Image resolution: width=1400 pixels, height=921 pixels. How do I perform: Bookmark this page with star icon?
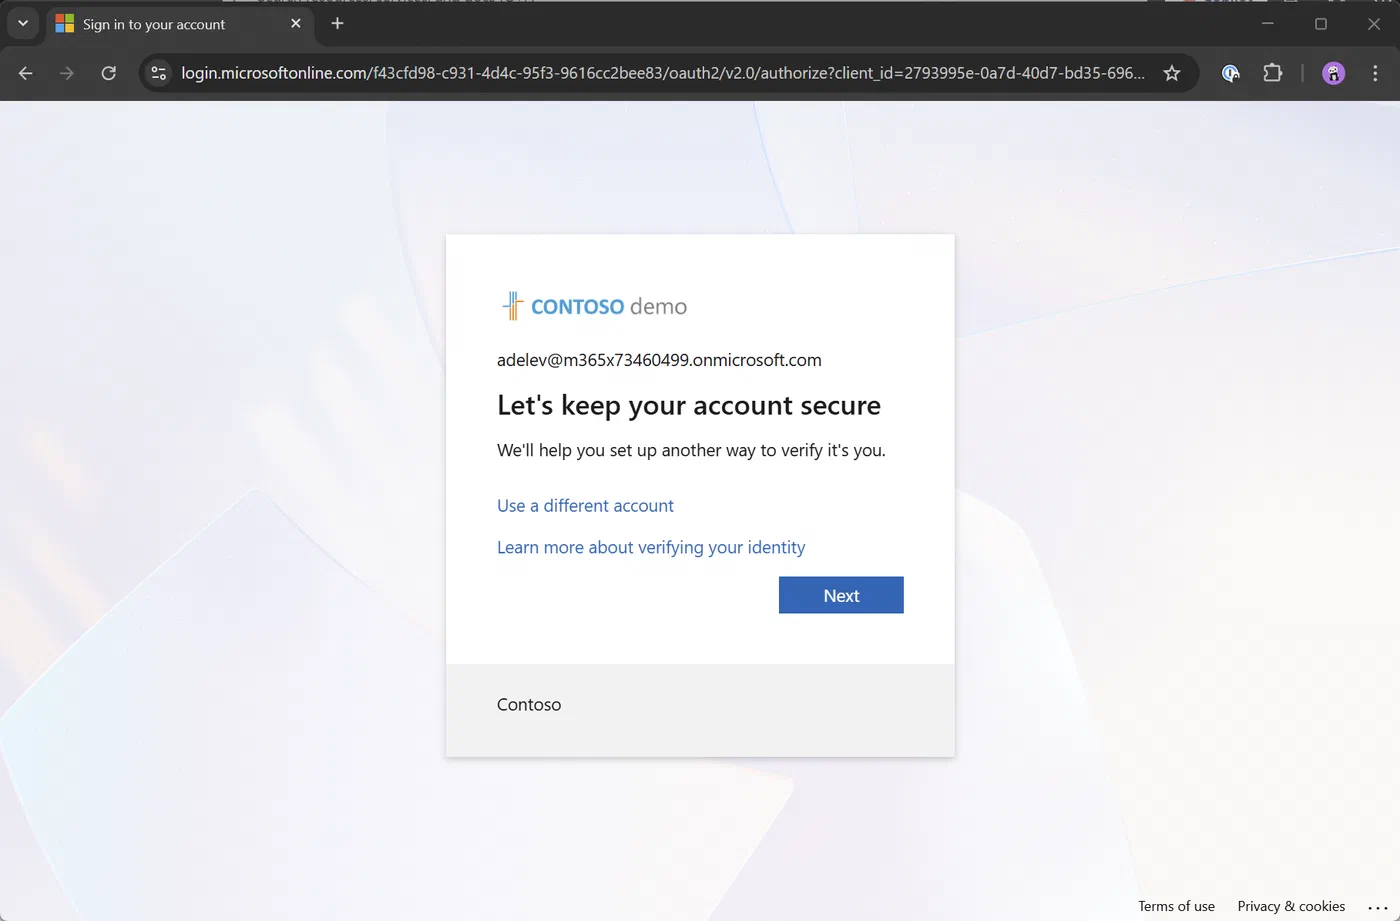[1172, 73]
